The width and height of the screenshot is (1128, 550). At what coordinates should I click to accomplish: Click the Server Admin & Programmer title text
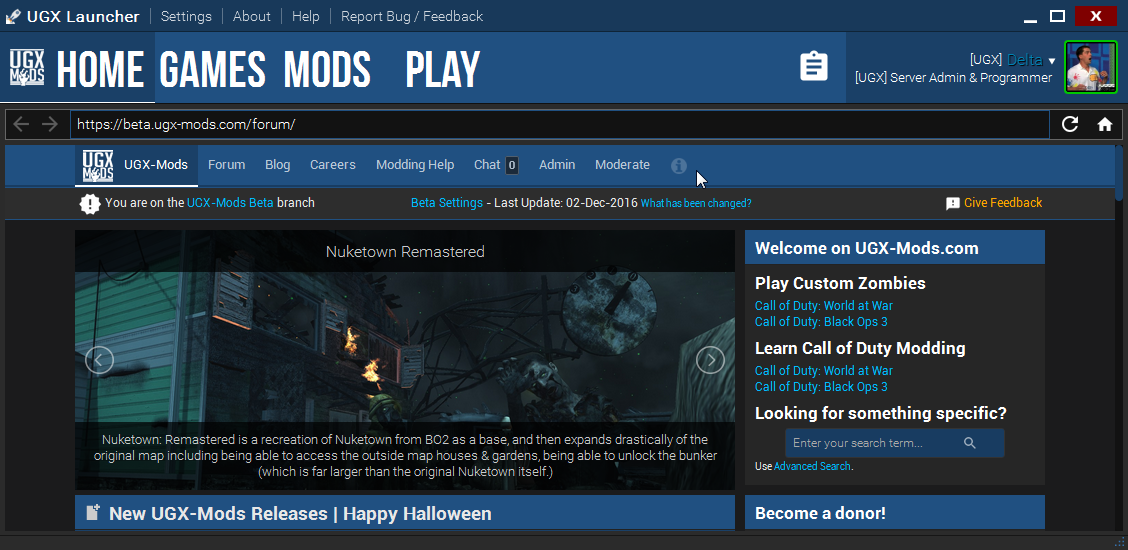[953, 78]
